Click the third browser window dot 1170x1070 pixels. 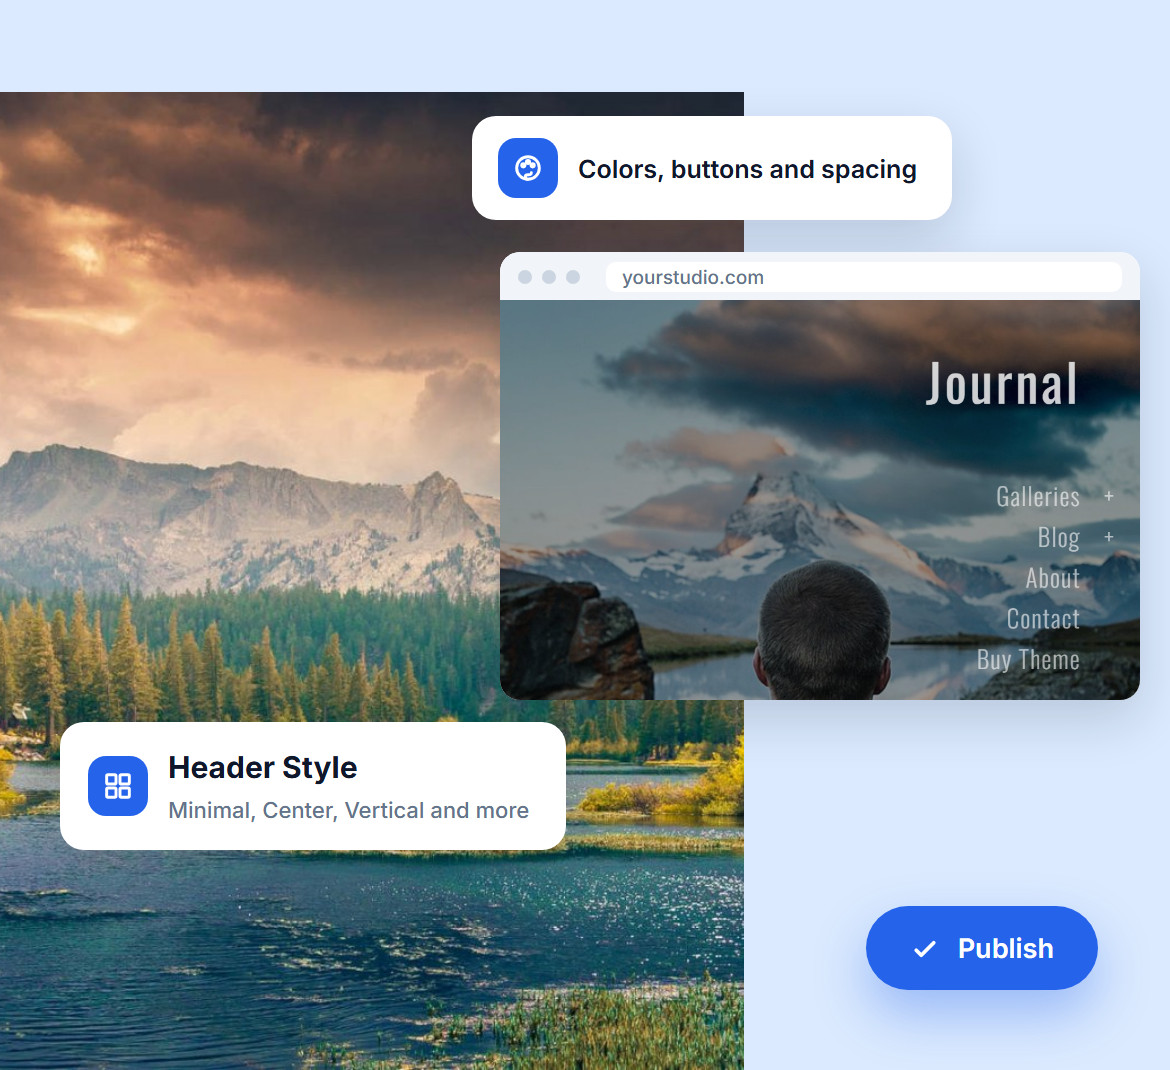tap(573, 277)
